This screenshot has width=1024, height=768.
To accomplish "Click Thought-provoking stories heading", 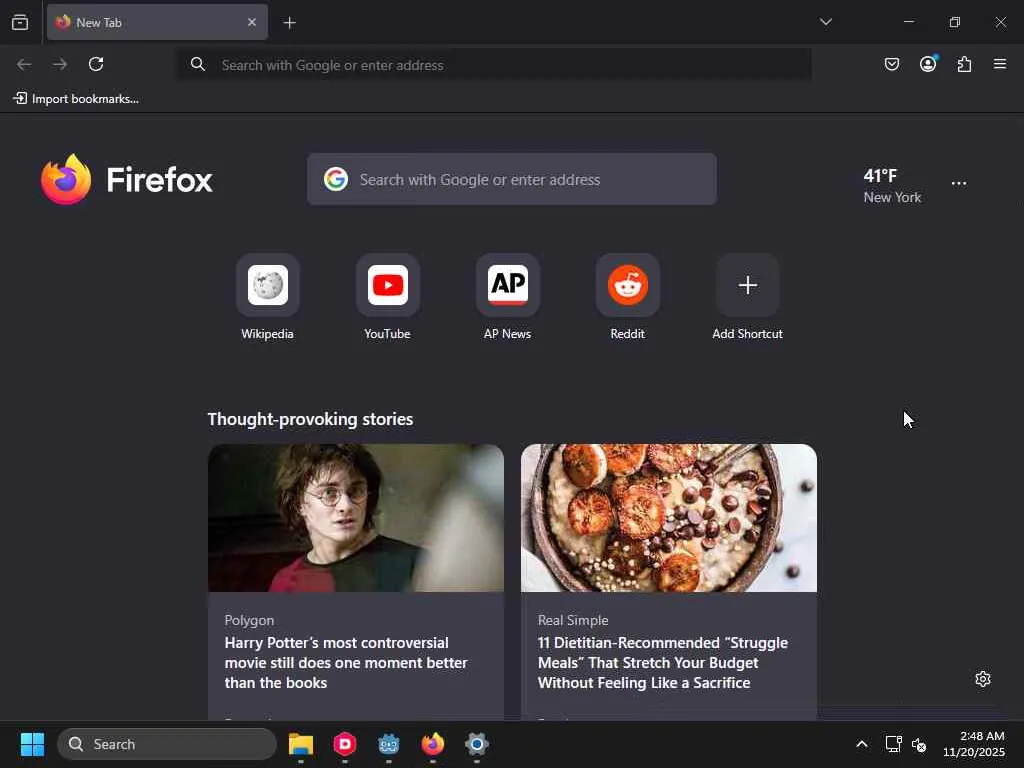I will click(x=310, y=419).
